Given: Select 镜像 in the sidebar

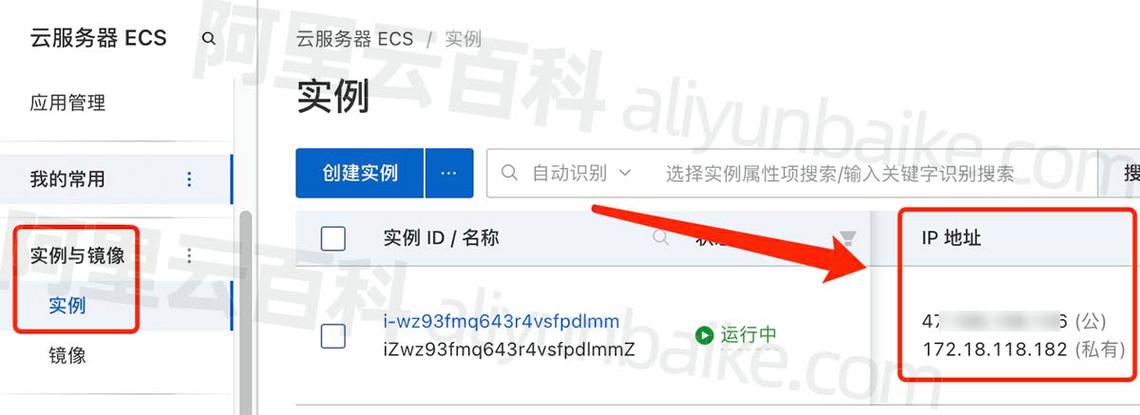Looking at the screenshot, I should (x=68, y=355).
